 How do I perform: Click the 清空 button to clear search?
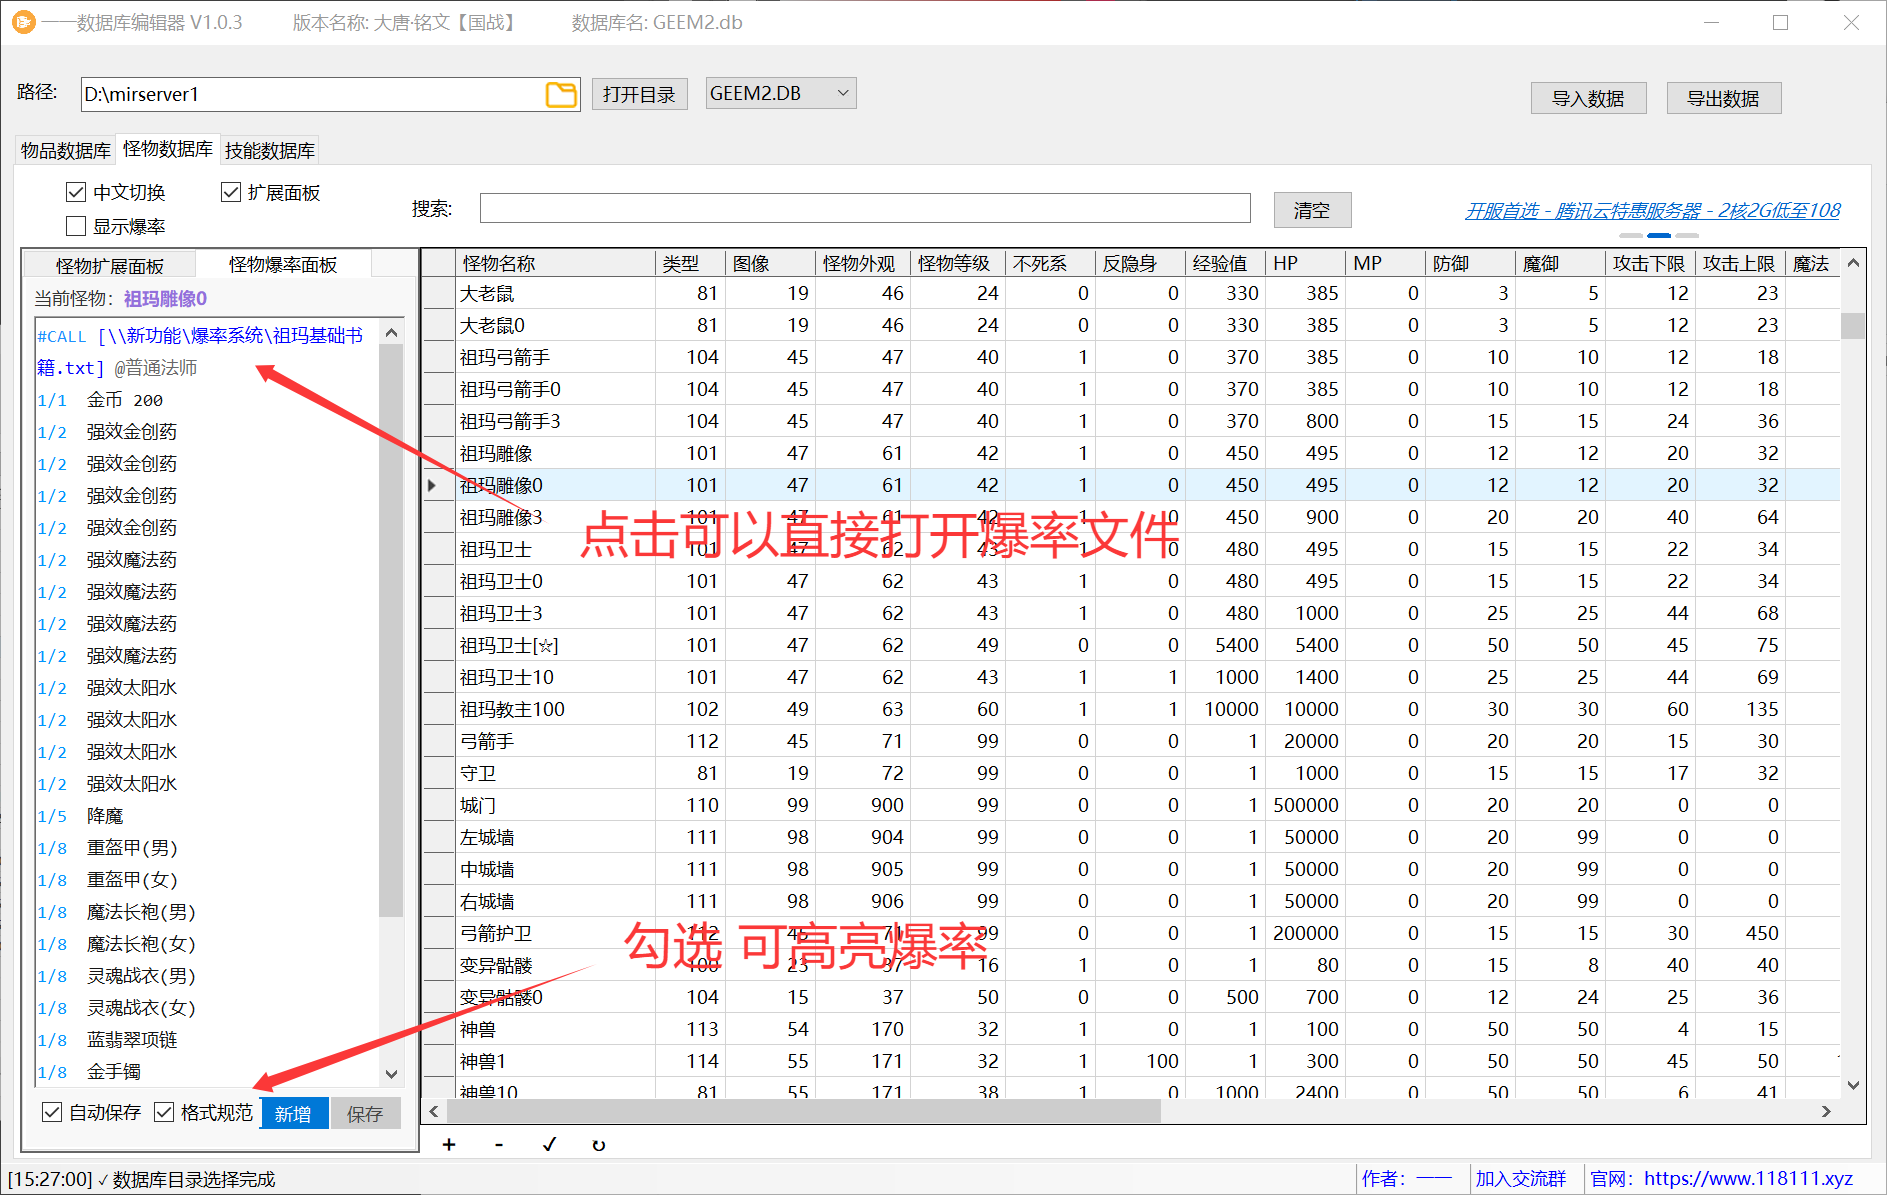tap(1312, 209)
